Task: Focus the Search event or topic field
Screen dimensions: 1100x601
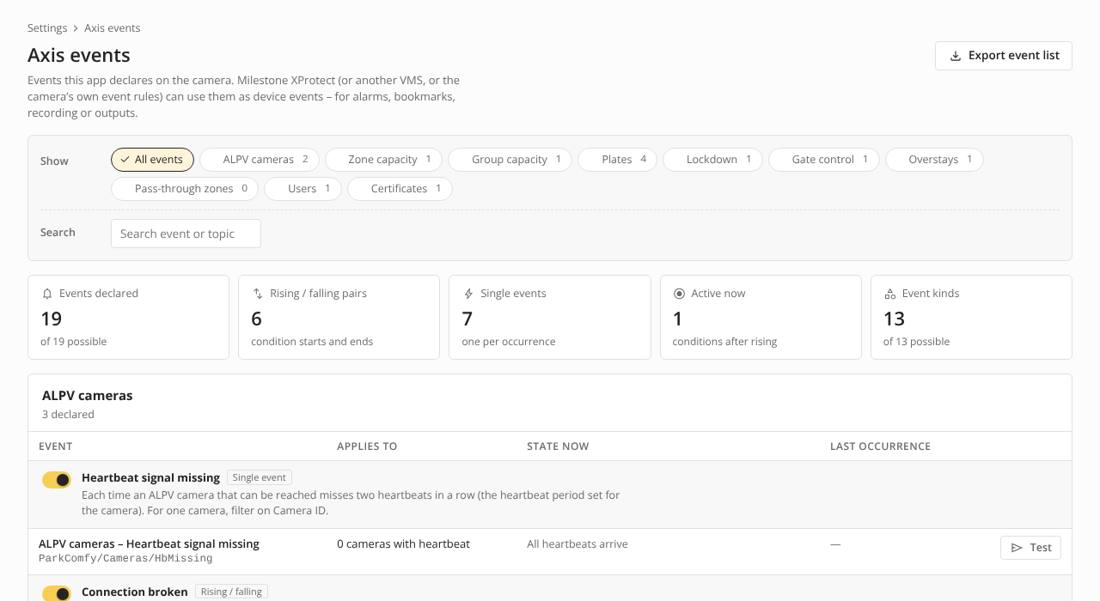Action: [x=186, y=234]
